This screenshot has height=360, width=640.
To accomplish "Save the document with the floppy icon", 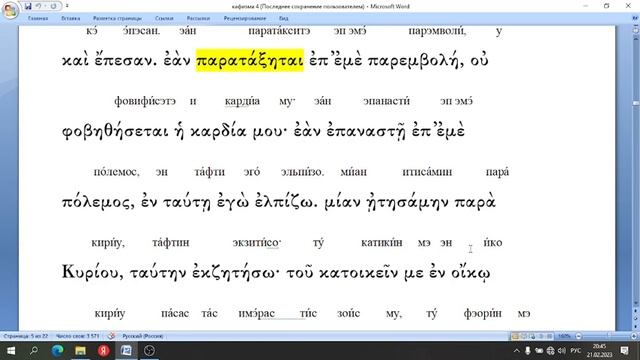I will point(28,6).
